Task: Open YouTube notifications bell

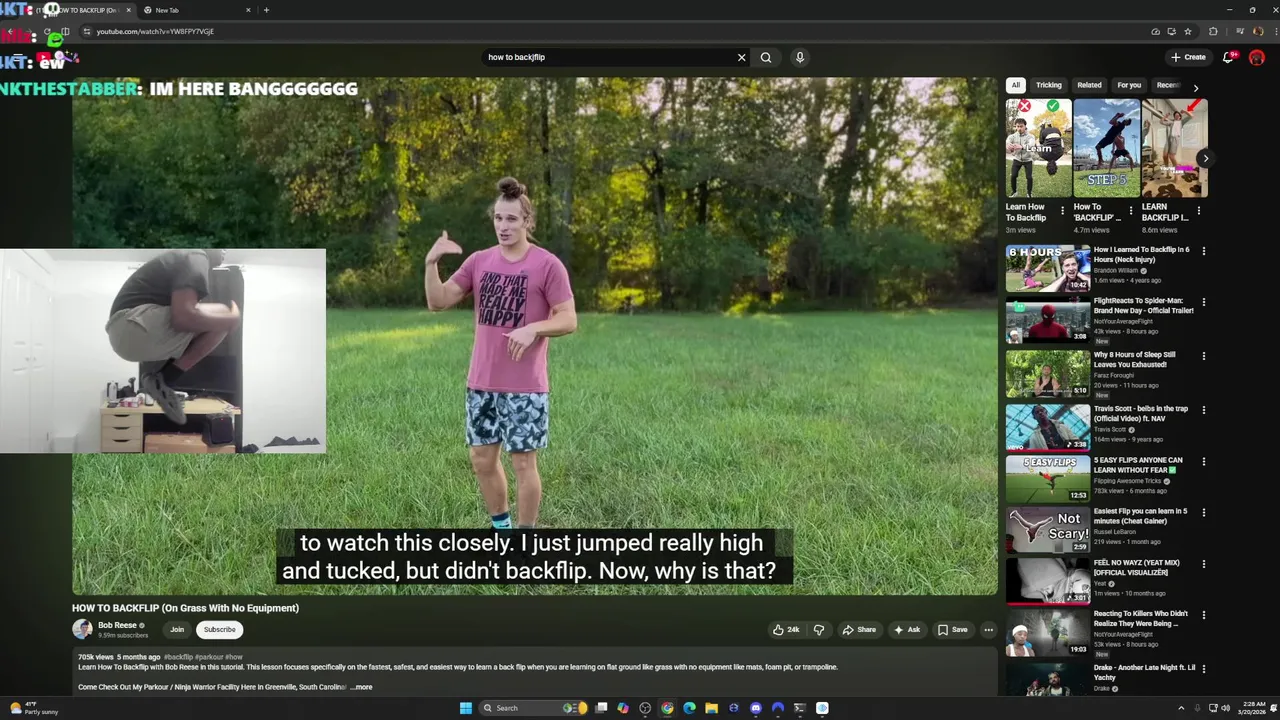Action: click(x=1229, y=57)
